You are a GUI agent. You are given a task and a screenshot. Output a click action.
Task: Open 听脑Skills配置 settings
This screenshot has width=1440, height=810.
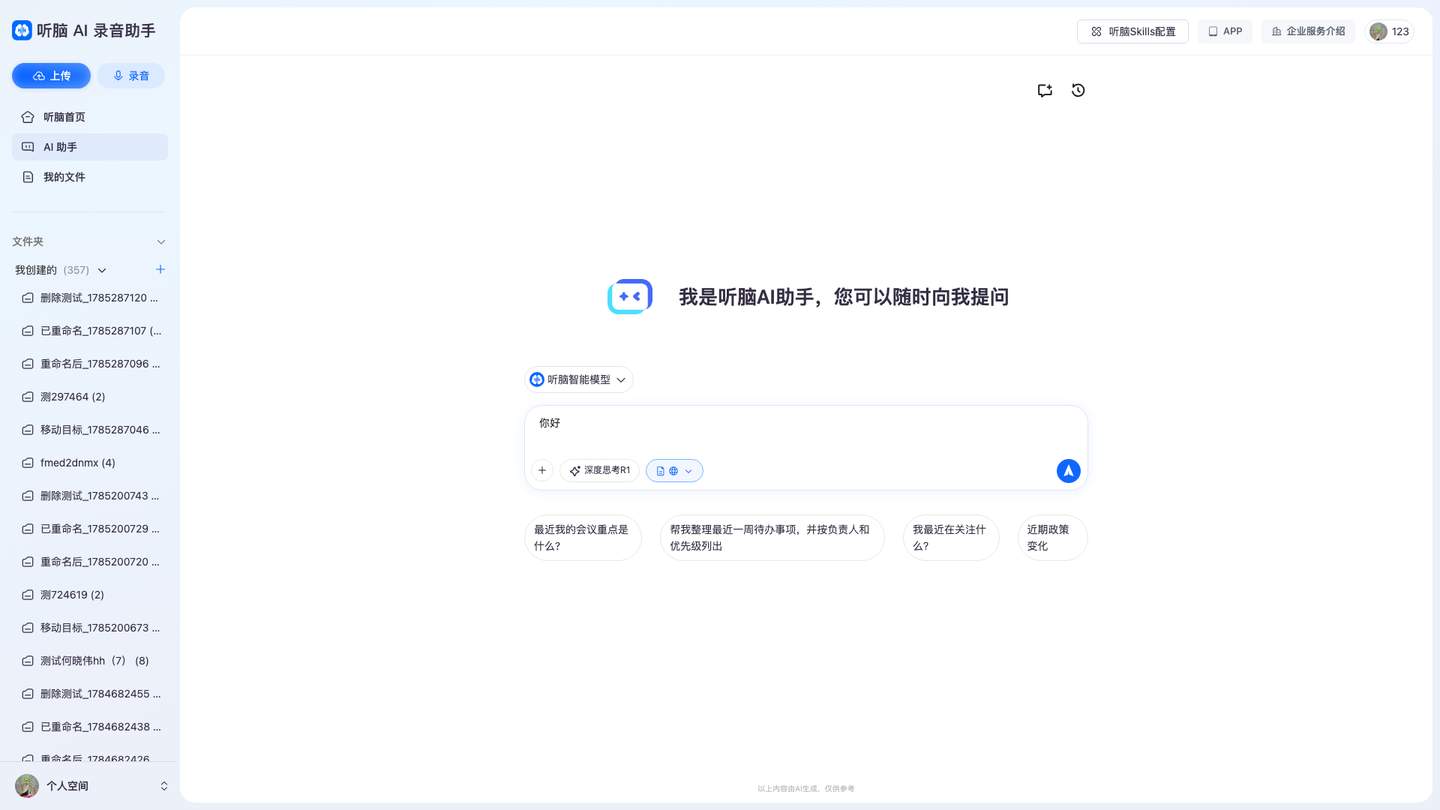(x=1133, y=31)
